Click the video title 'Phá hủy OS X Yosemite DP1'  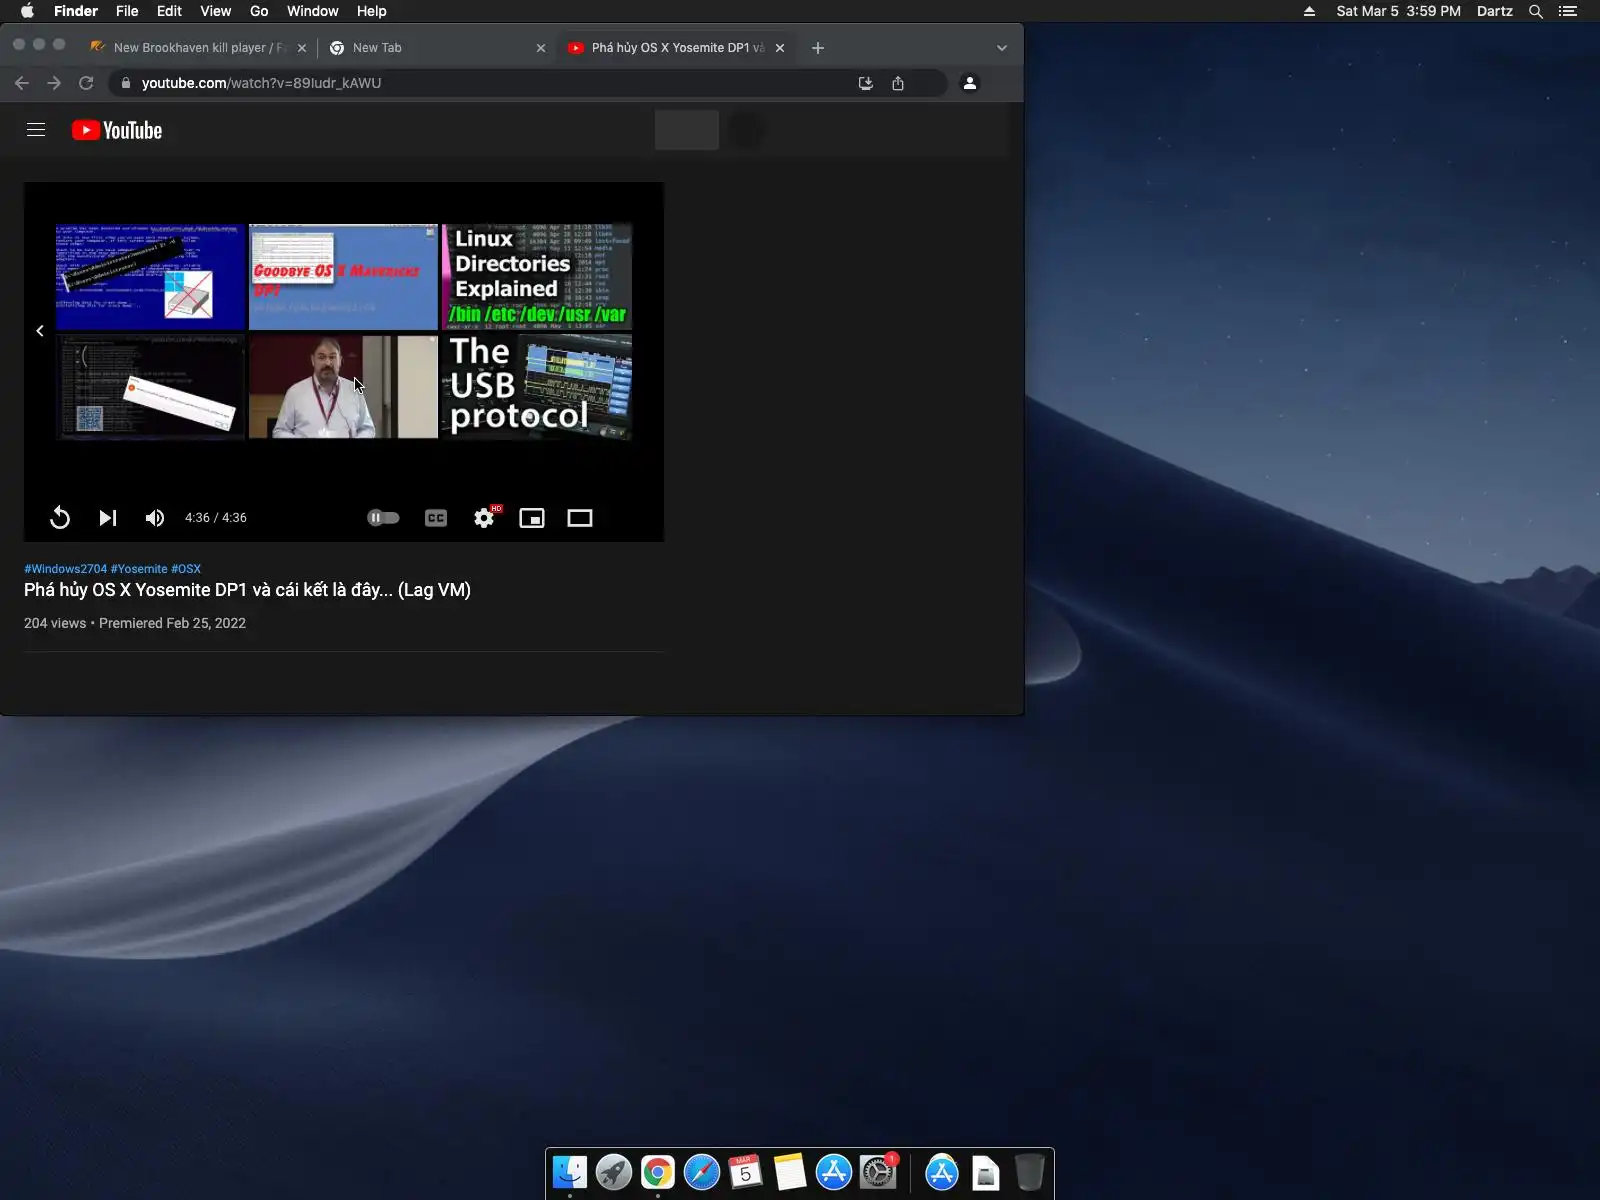coord(247,590)
